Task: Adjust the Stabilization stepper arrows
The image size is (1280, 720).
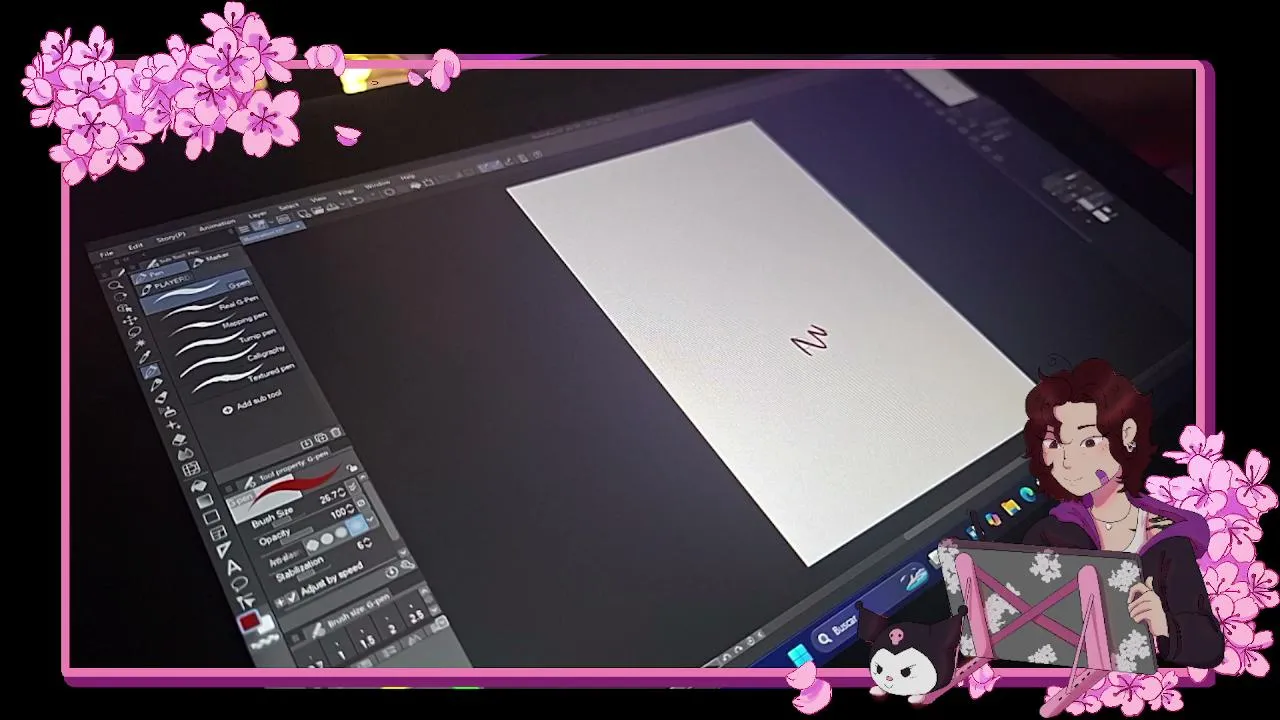Action: tap(368, 543)
